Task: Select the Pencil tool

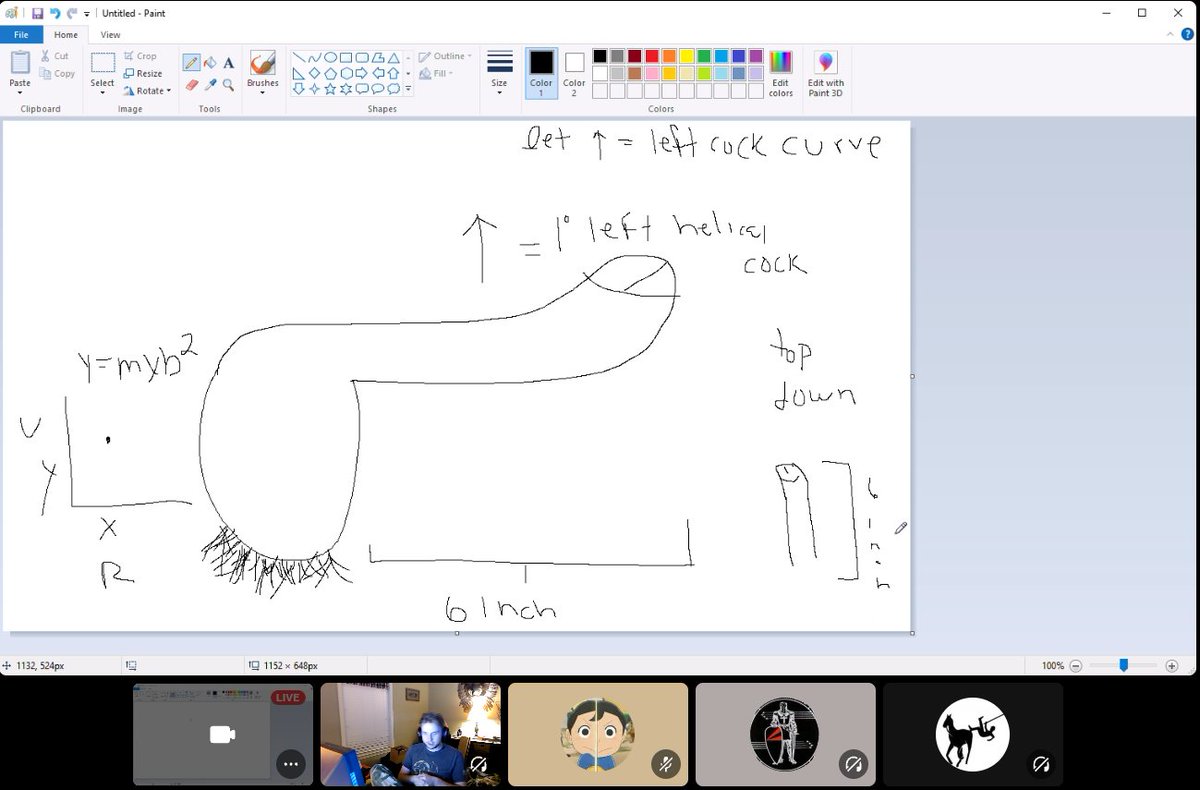Action: point(191,62)
